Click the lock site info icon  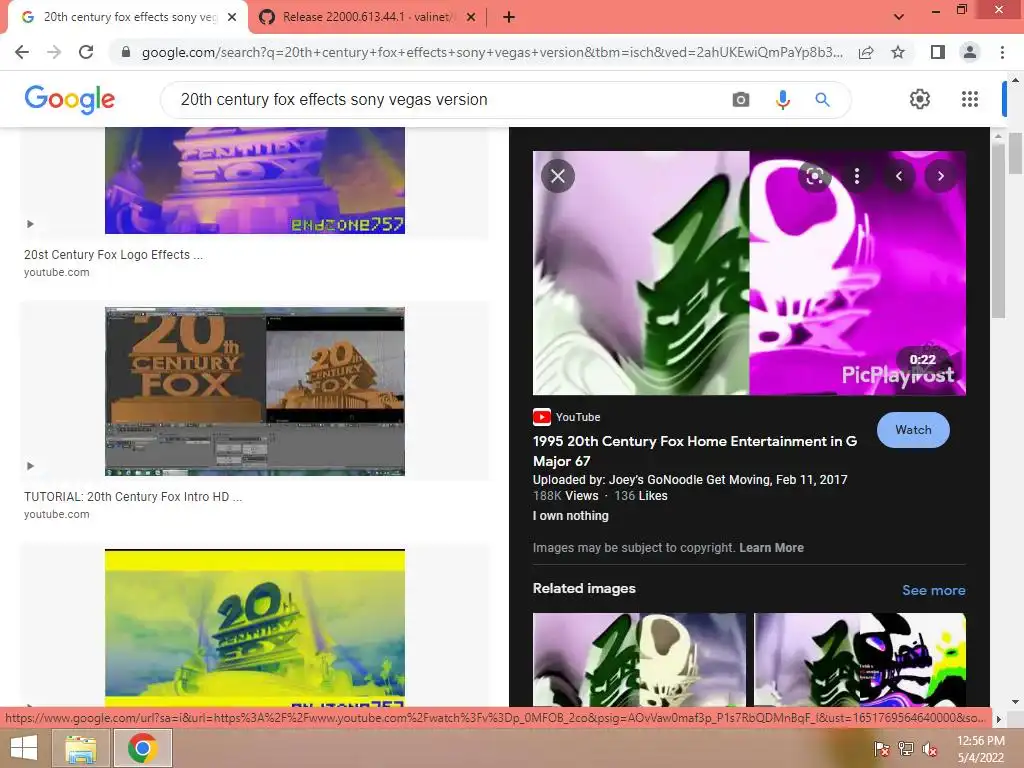(x=126, y=52)
